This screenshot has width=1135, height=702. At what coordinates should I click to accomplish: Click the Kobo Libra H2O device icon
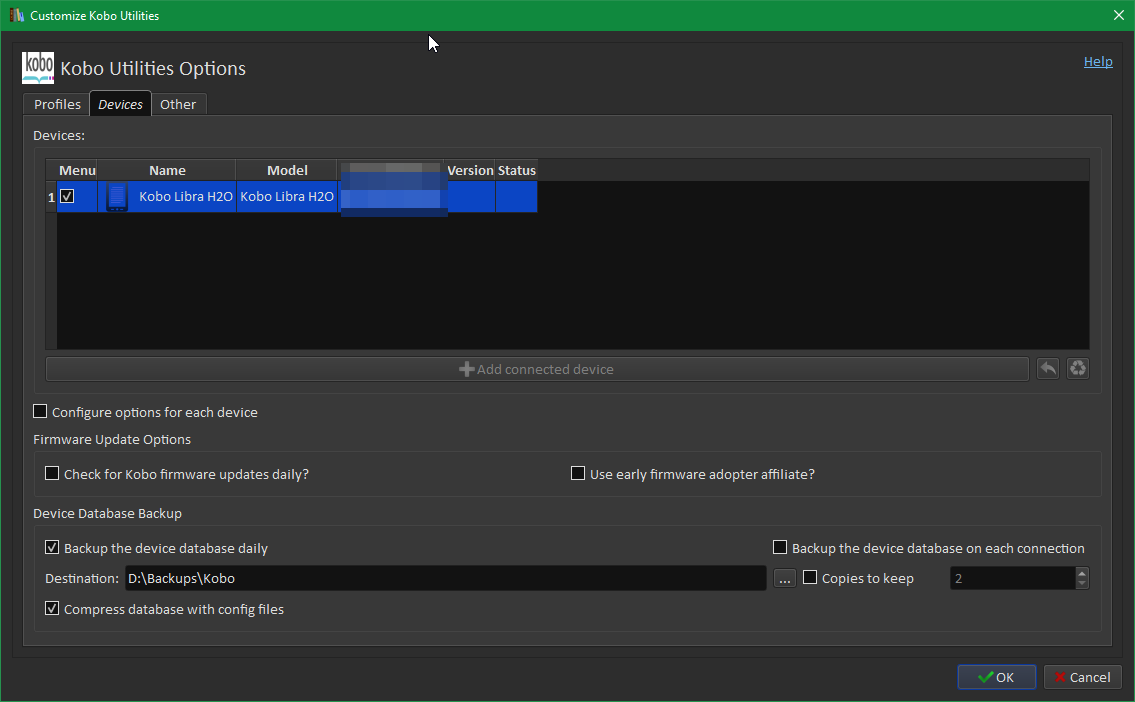(x=117, y=197)
